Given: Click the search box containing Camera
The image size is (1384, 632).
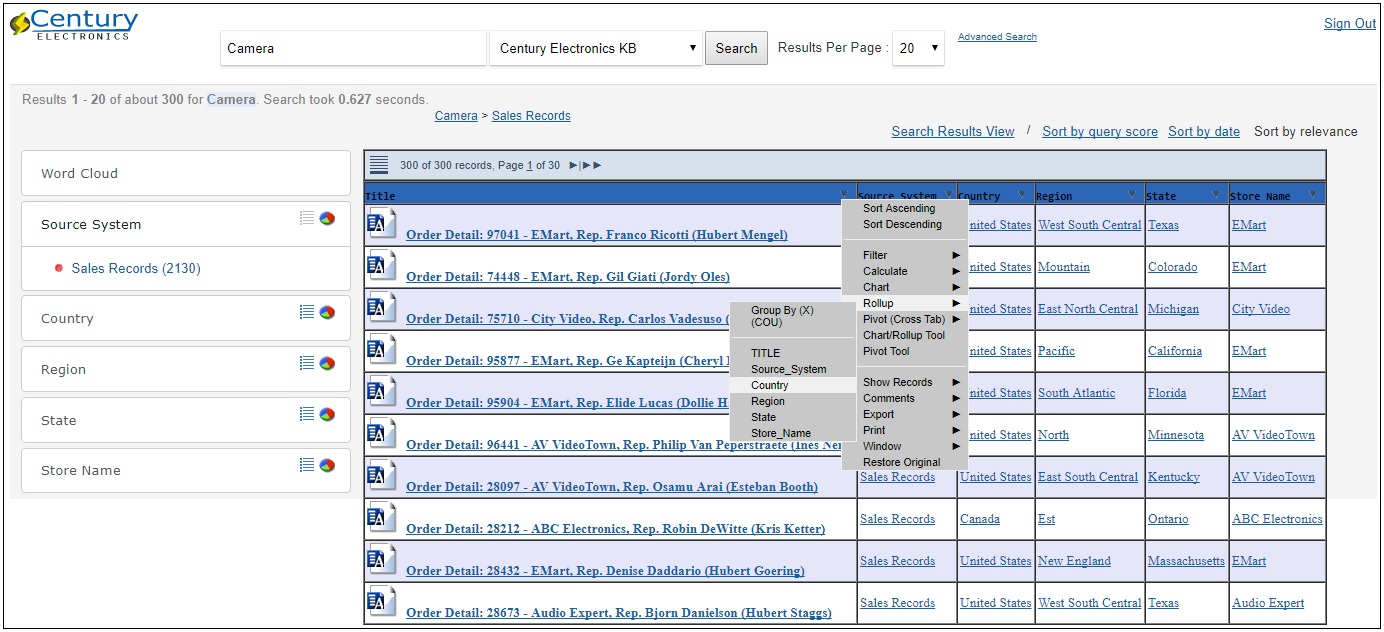Looking at the screenshot, I should [353, 48].
